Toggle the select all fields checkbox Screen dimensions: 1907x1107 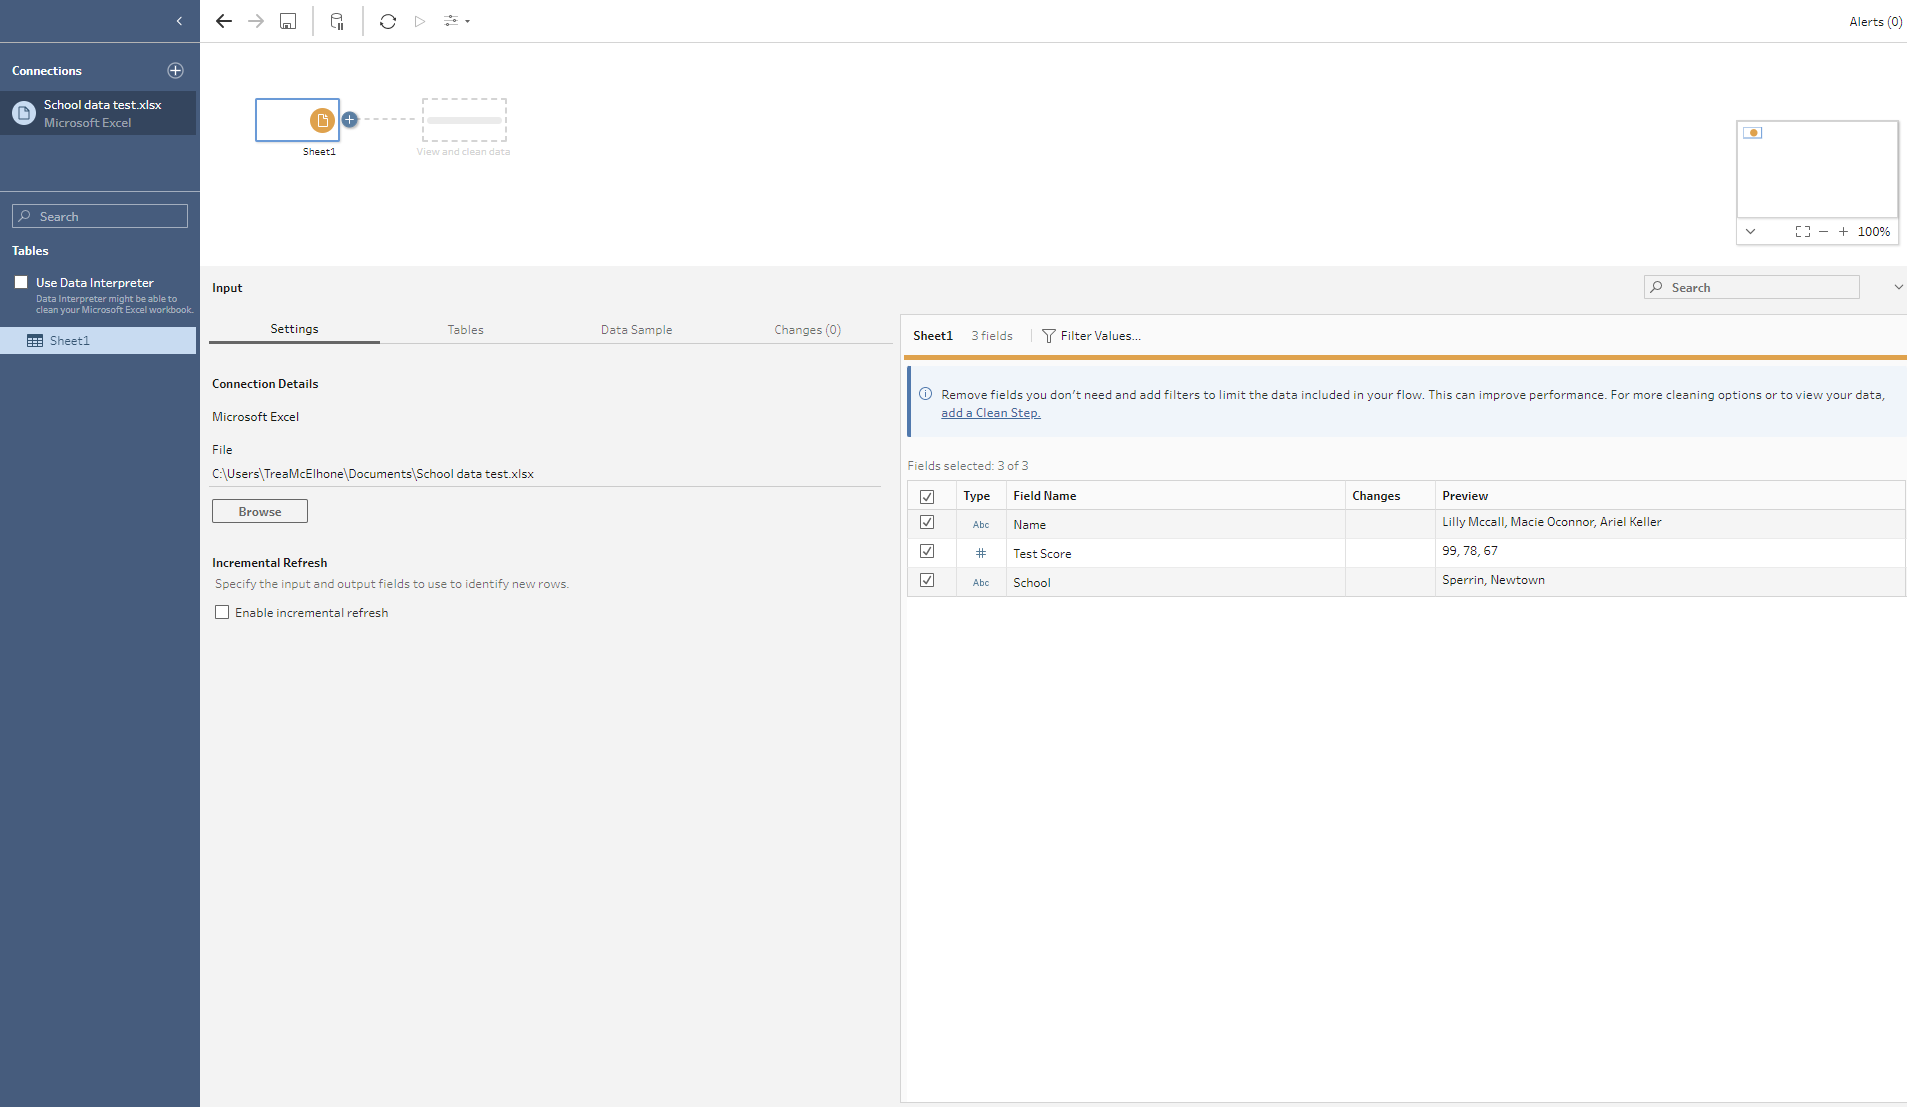click(927, 496)
